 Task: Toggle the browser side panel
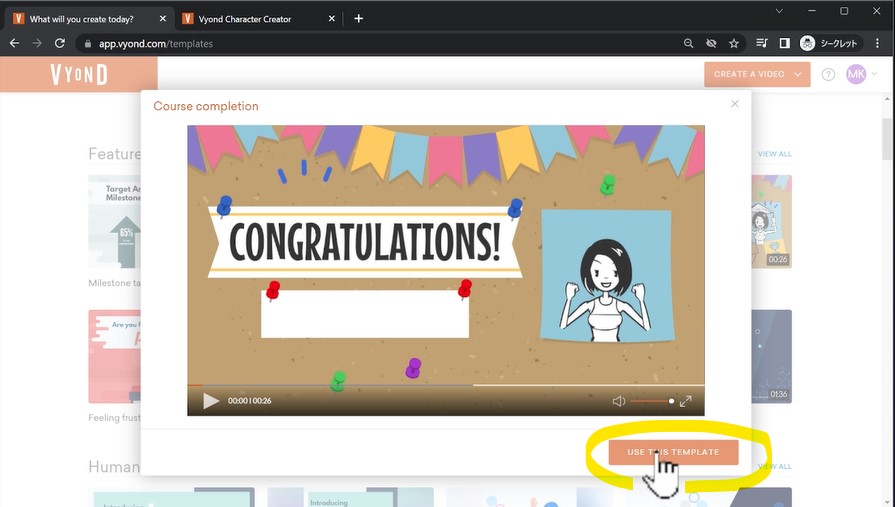[785, 44]
